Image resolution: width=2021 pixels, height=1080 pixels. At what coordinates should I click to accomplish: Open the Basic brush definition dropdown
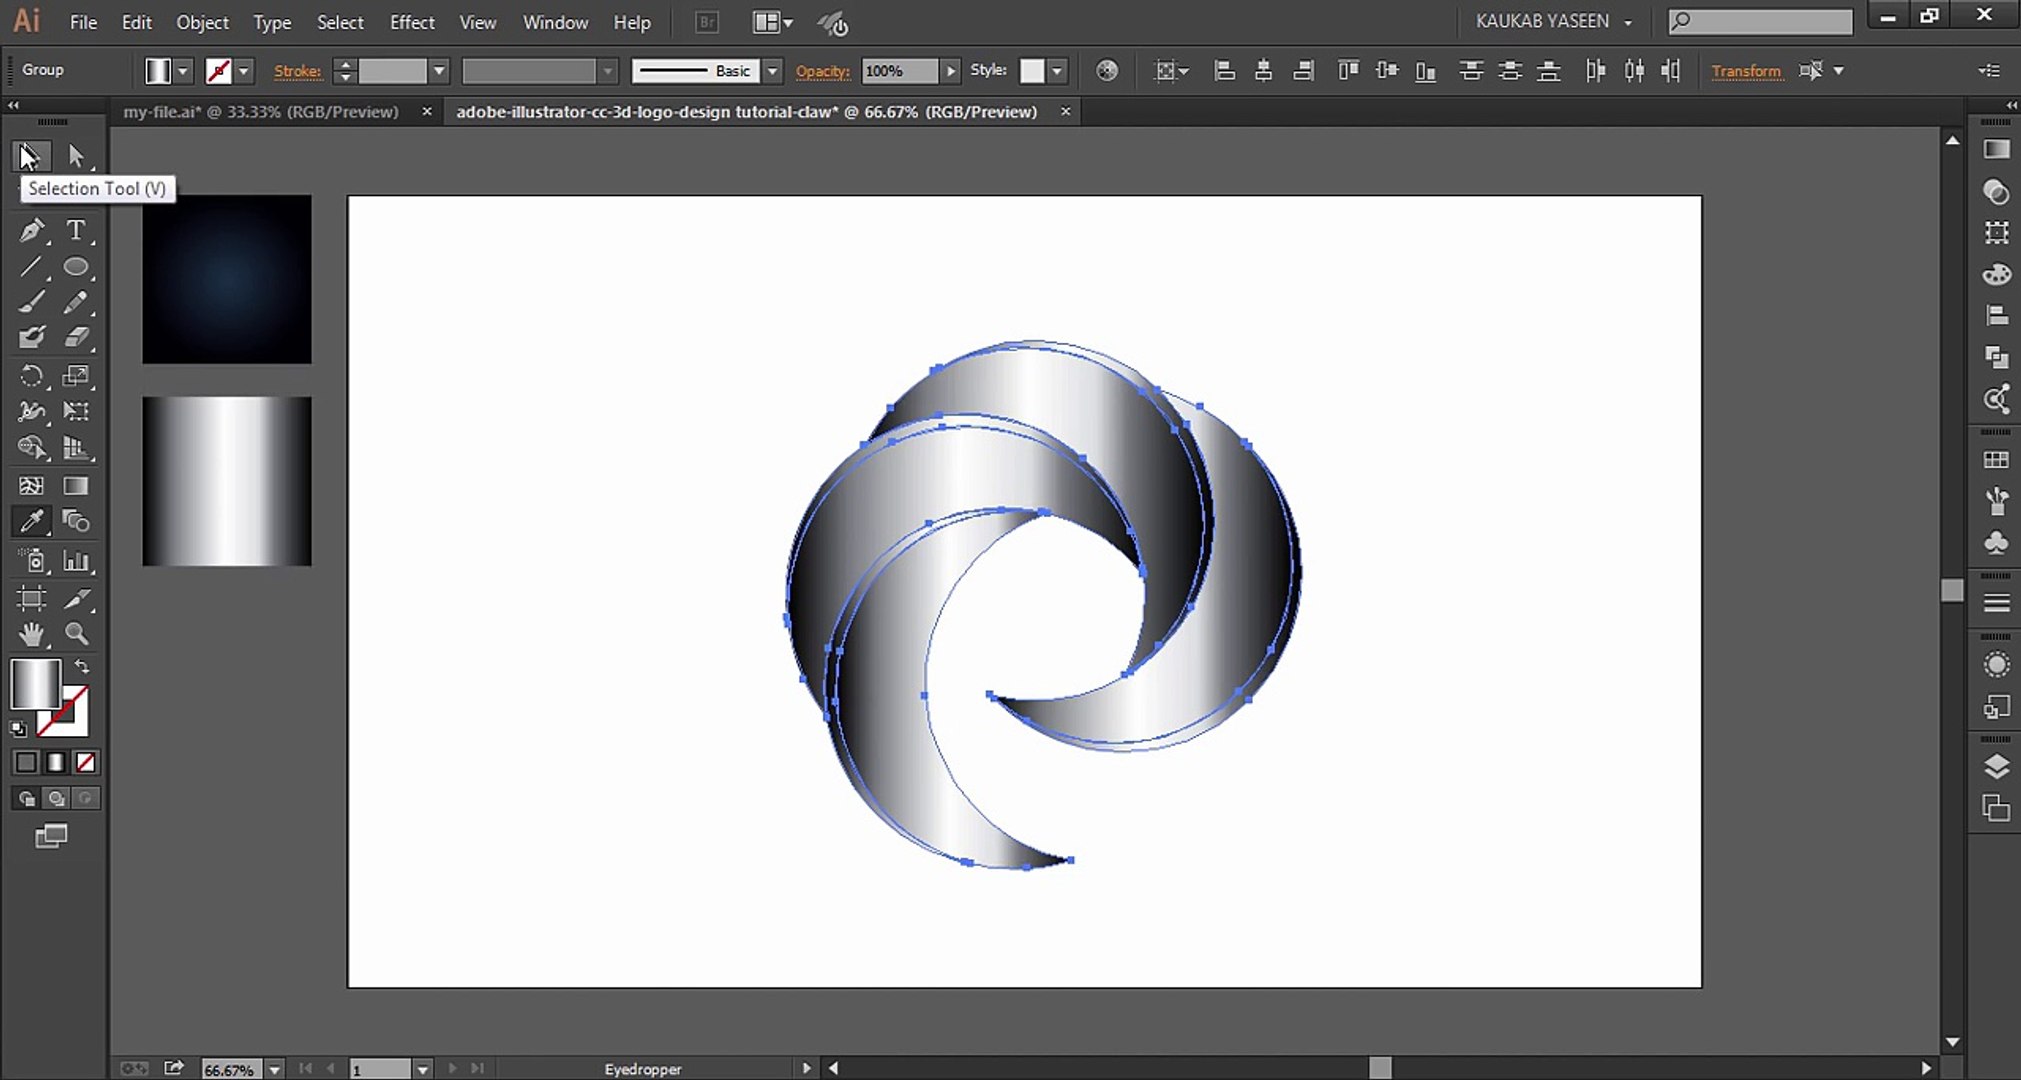(773, 70)
